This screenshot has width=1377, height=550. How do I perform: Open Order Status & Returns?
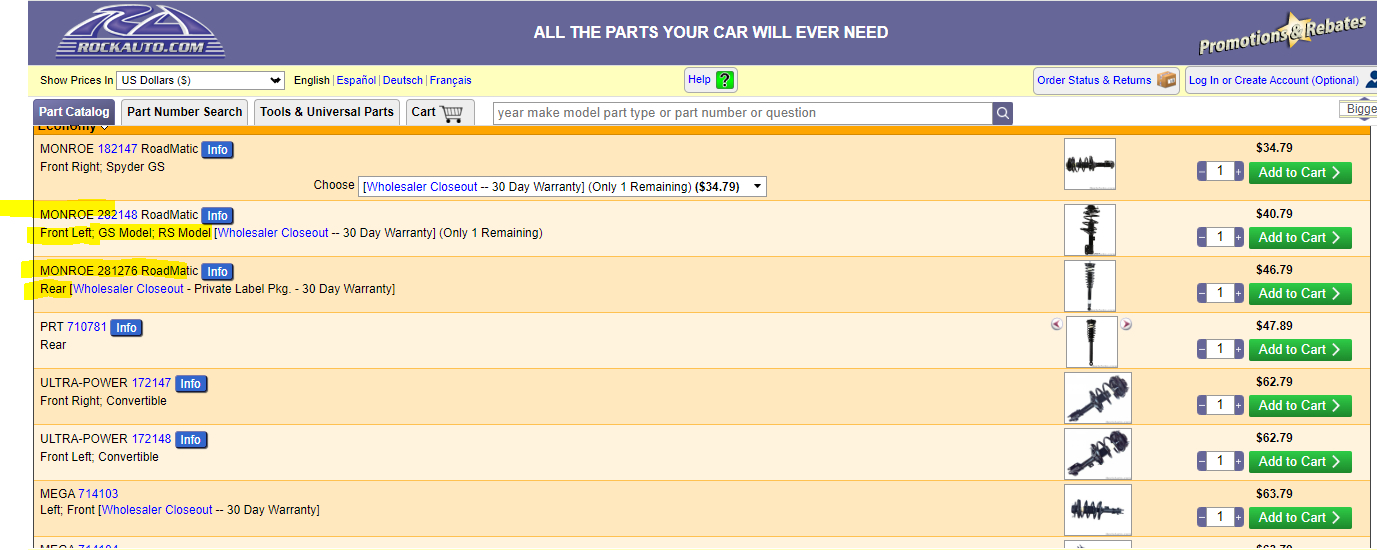tap(1107, 80)
